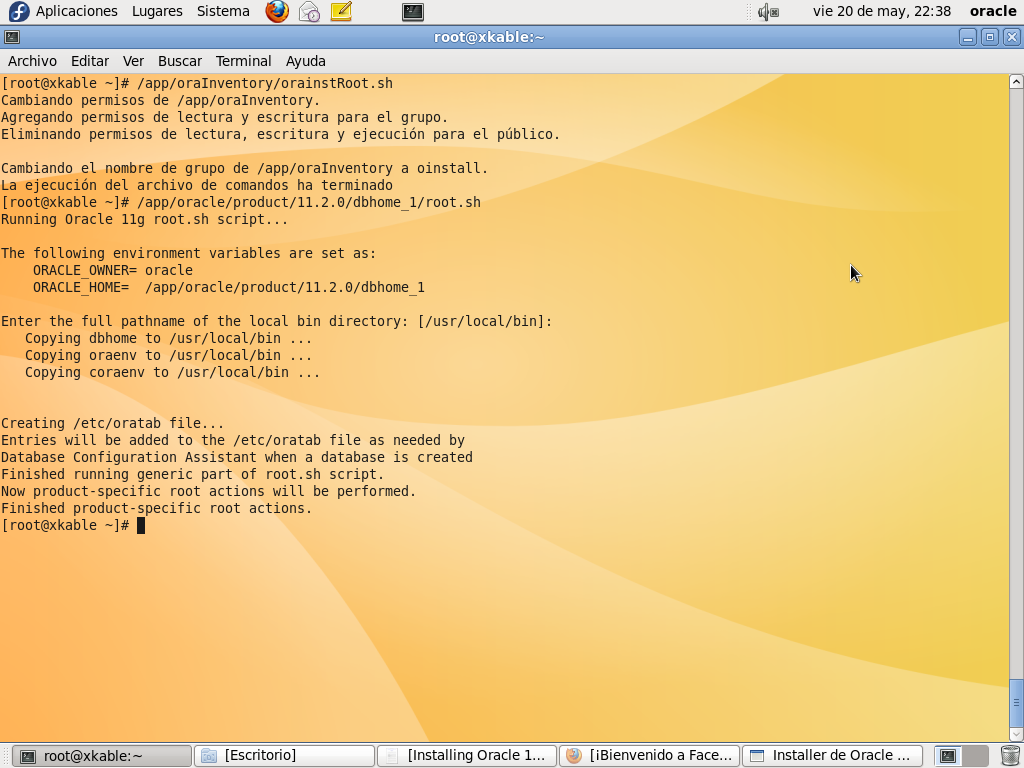Click the line 'Agregando permisos de lectura y escritura'
Viewport: 1024px width, 768px height.
tap(225, 118)
